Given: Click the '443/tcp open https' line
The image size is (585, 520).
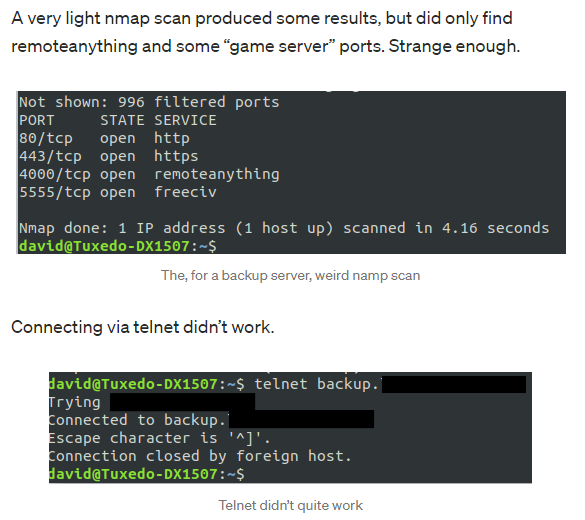Looking at the screenshot, I should pyautogui.click(x=109, y=157).
